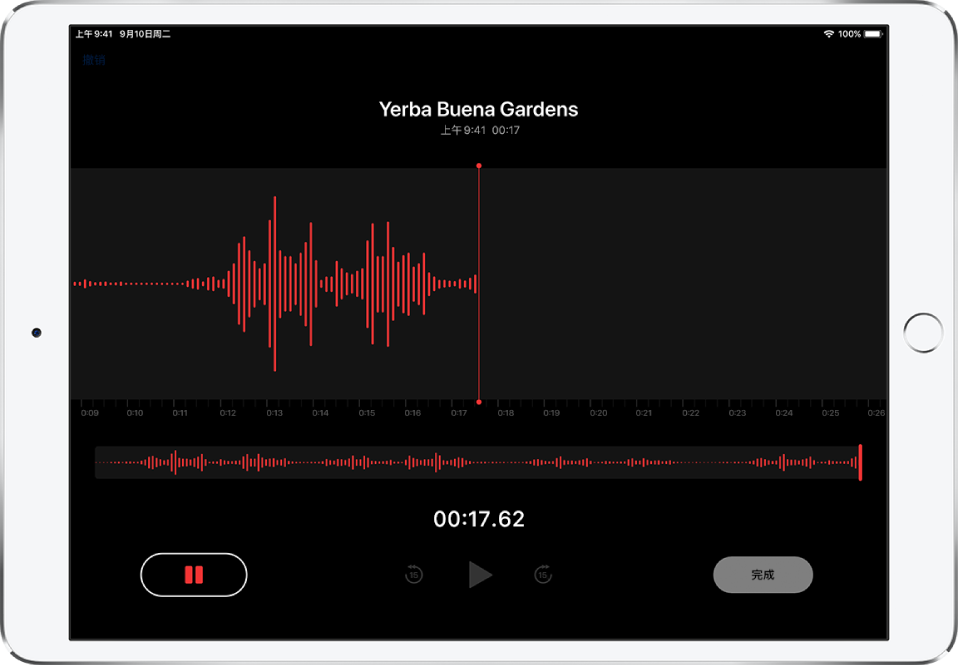958x665 pixels.
Task: Tap the status bar clock showing 上午9:41
Action: click(94, 34)
